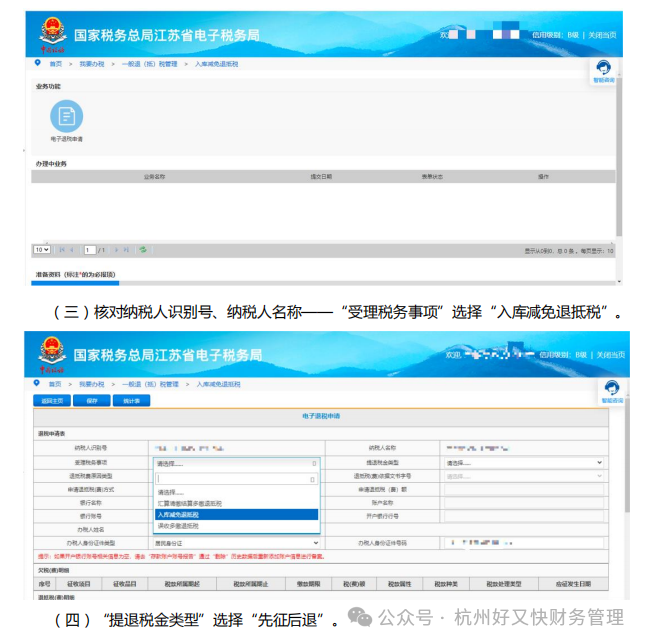Click 提交日期 column header
Viewport: 645px width, 644px height.
click(321, 176)
